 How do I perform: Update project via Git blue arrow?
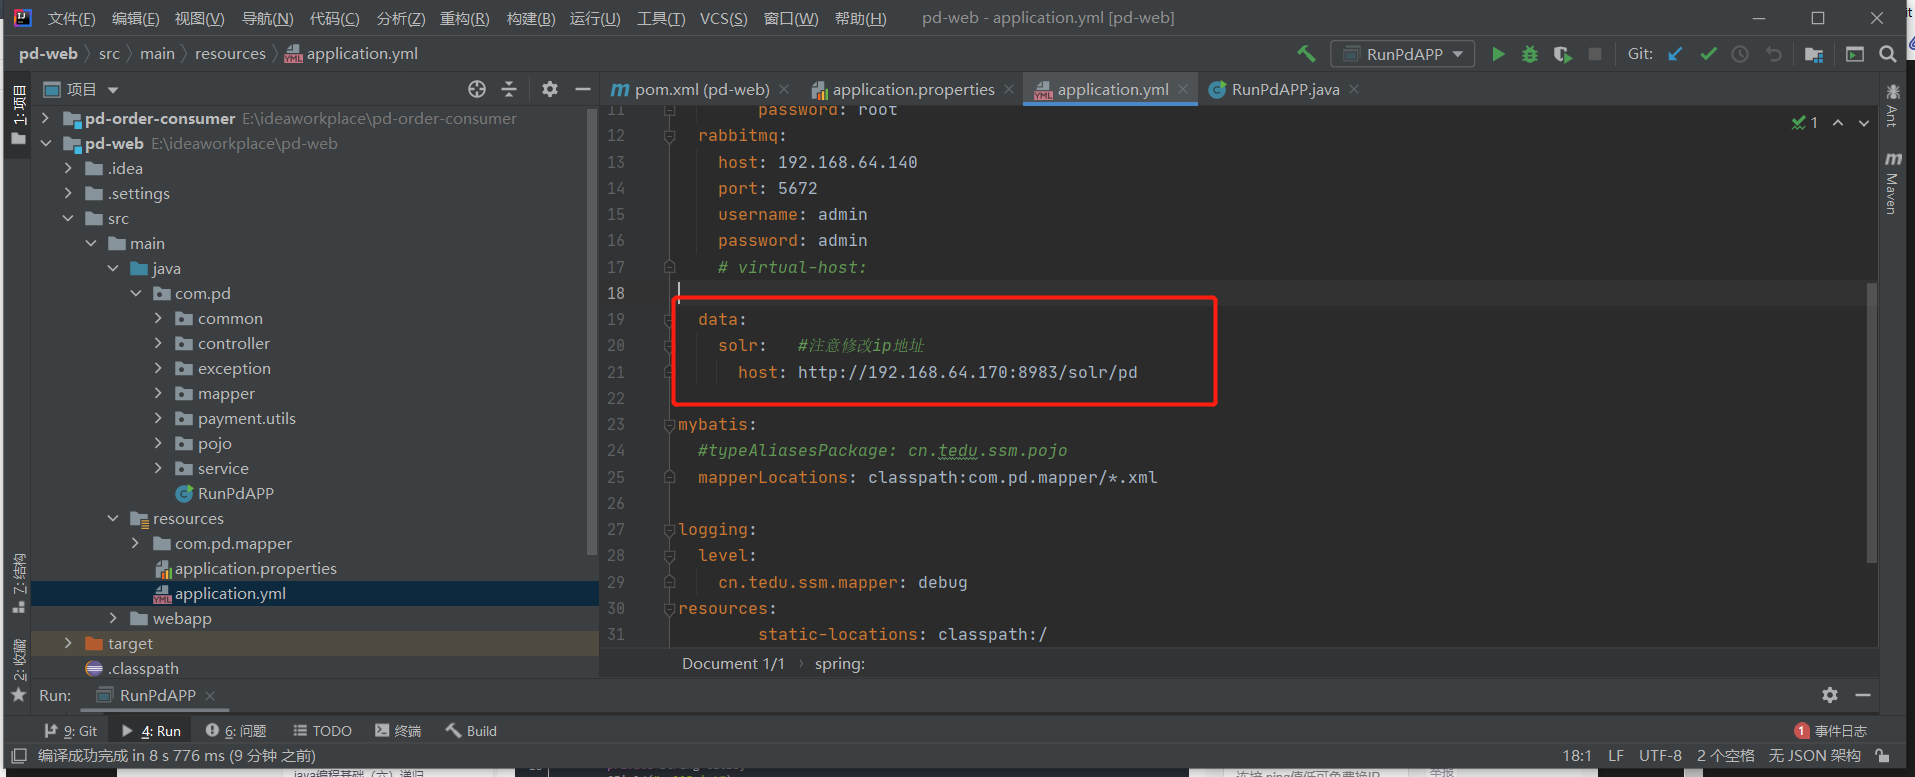[1675, 54]
